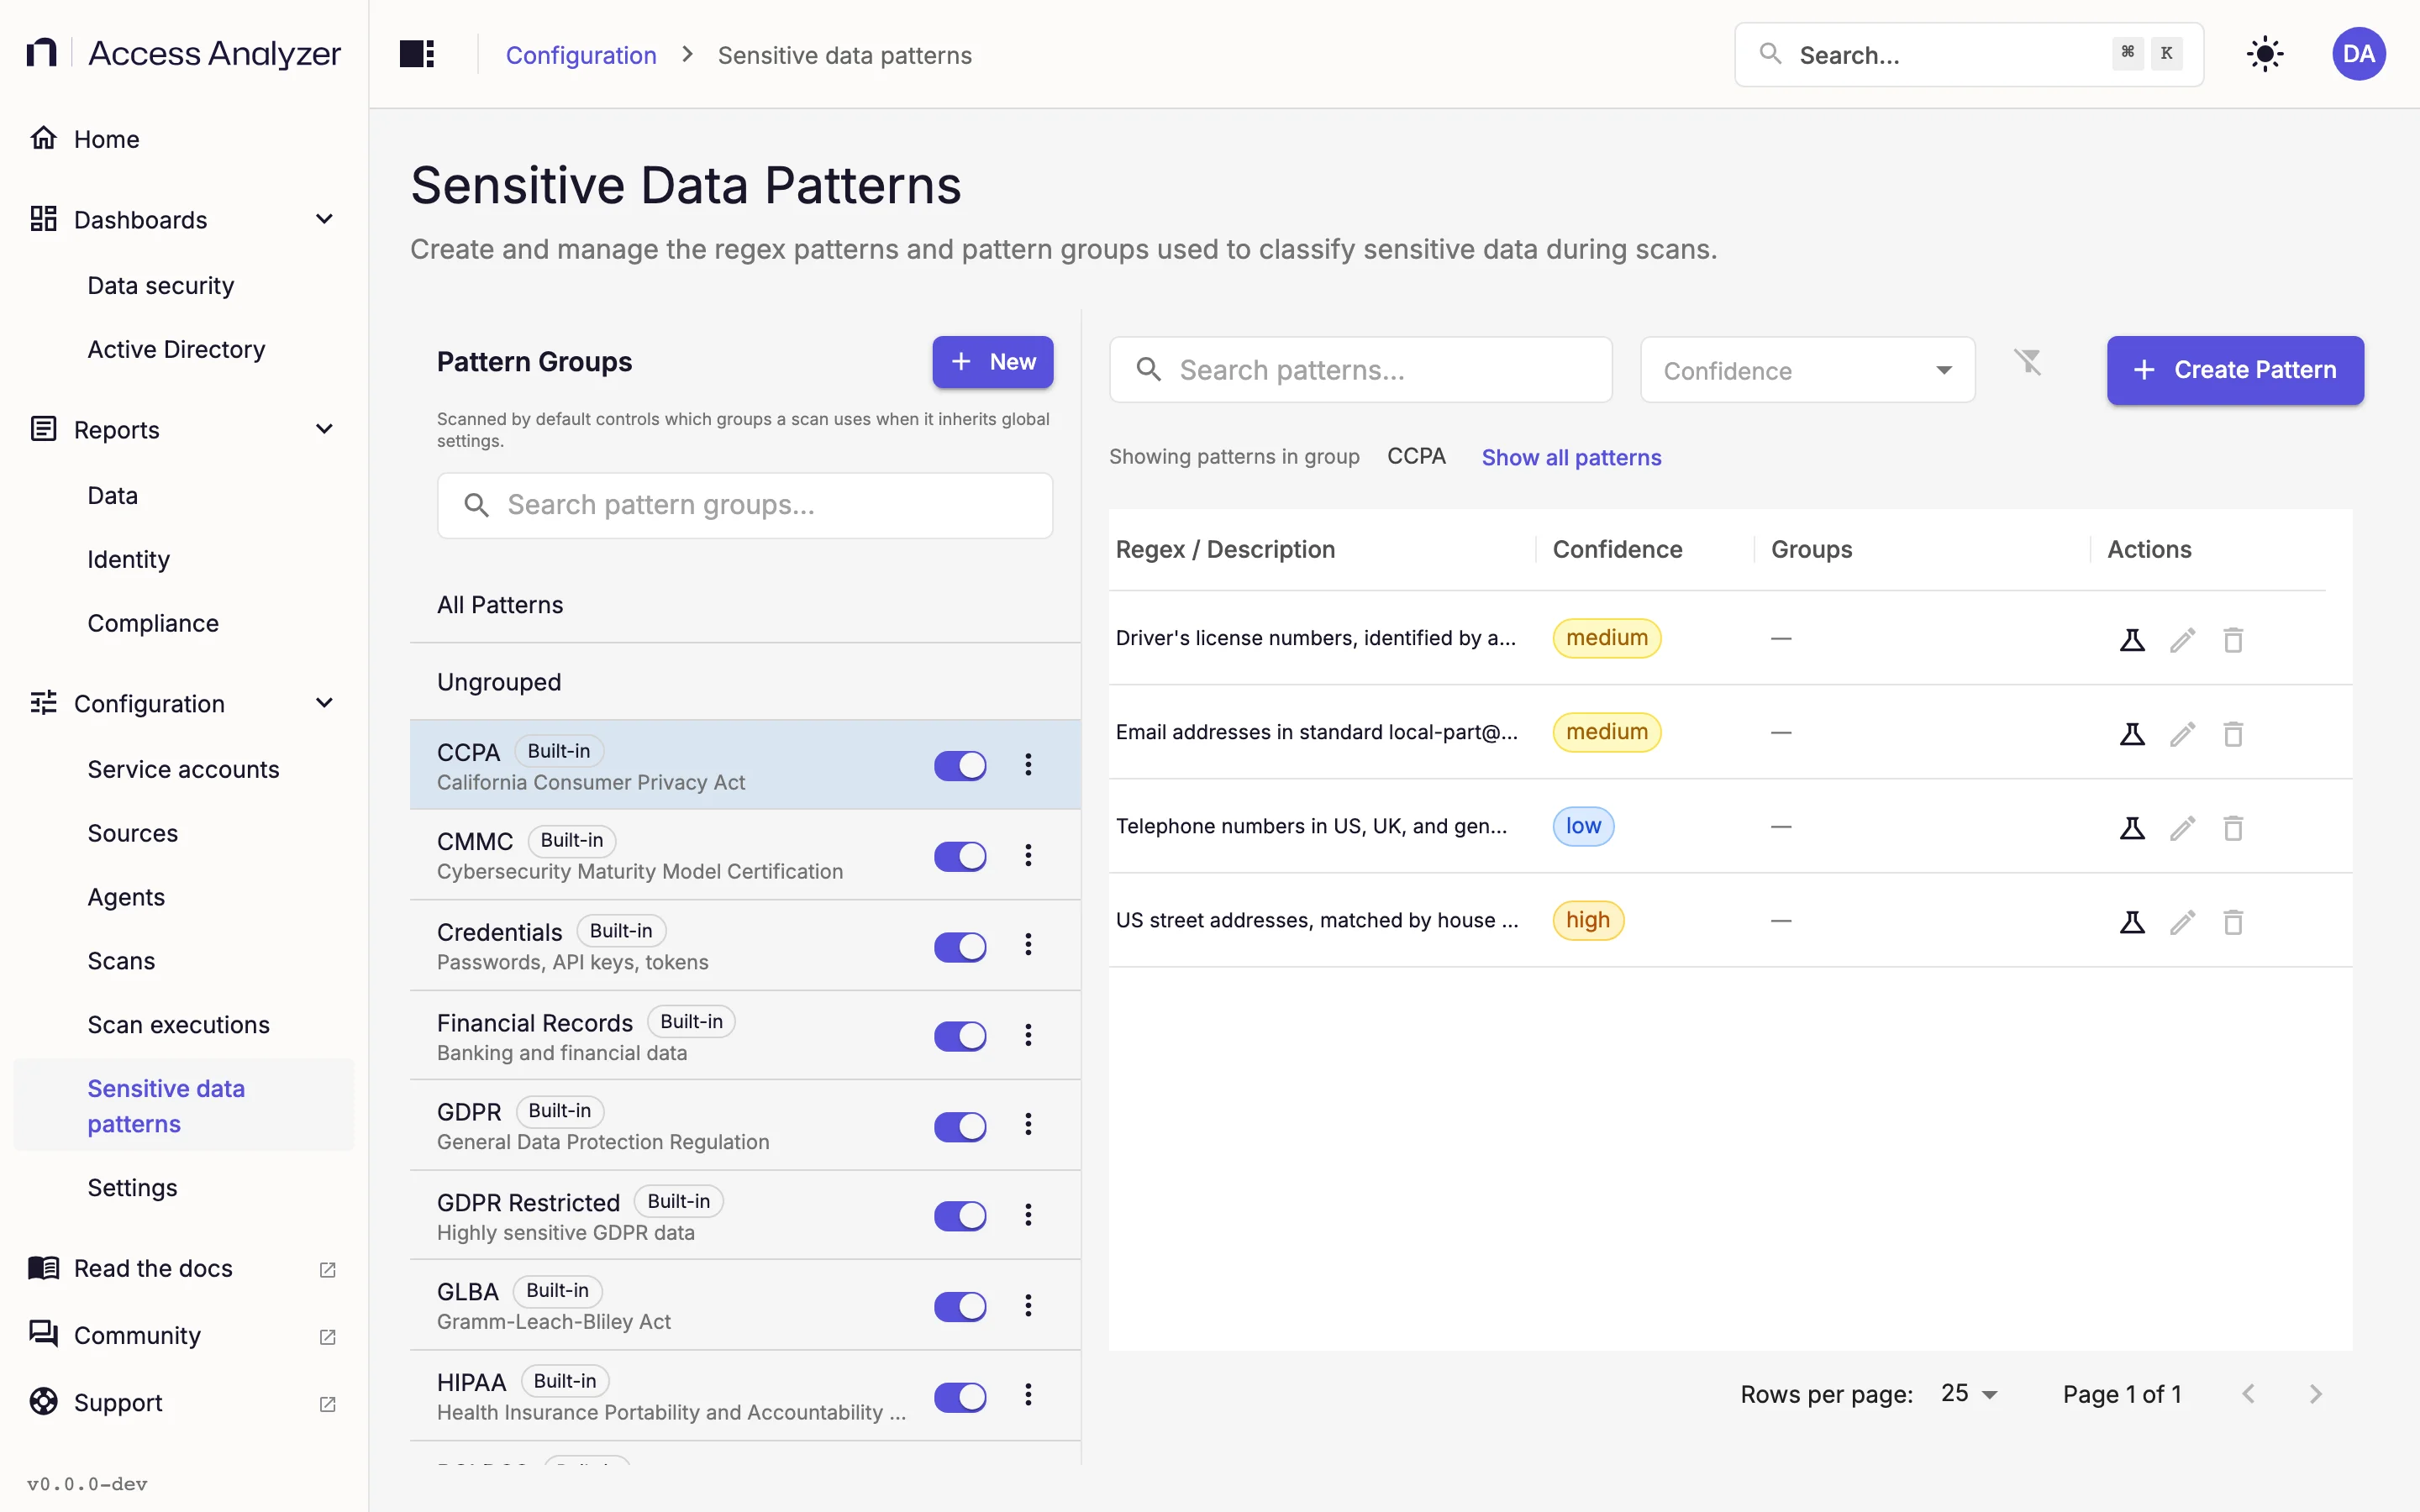Click the Configuration breadcrumb link
The height and width of the screenshot is (1512, 2420).
coord(581,55)
